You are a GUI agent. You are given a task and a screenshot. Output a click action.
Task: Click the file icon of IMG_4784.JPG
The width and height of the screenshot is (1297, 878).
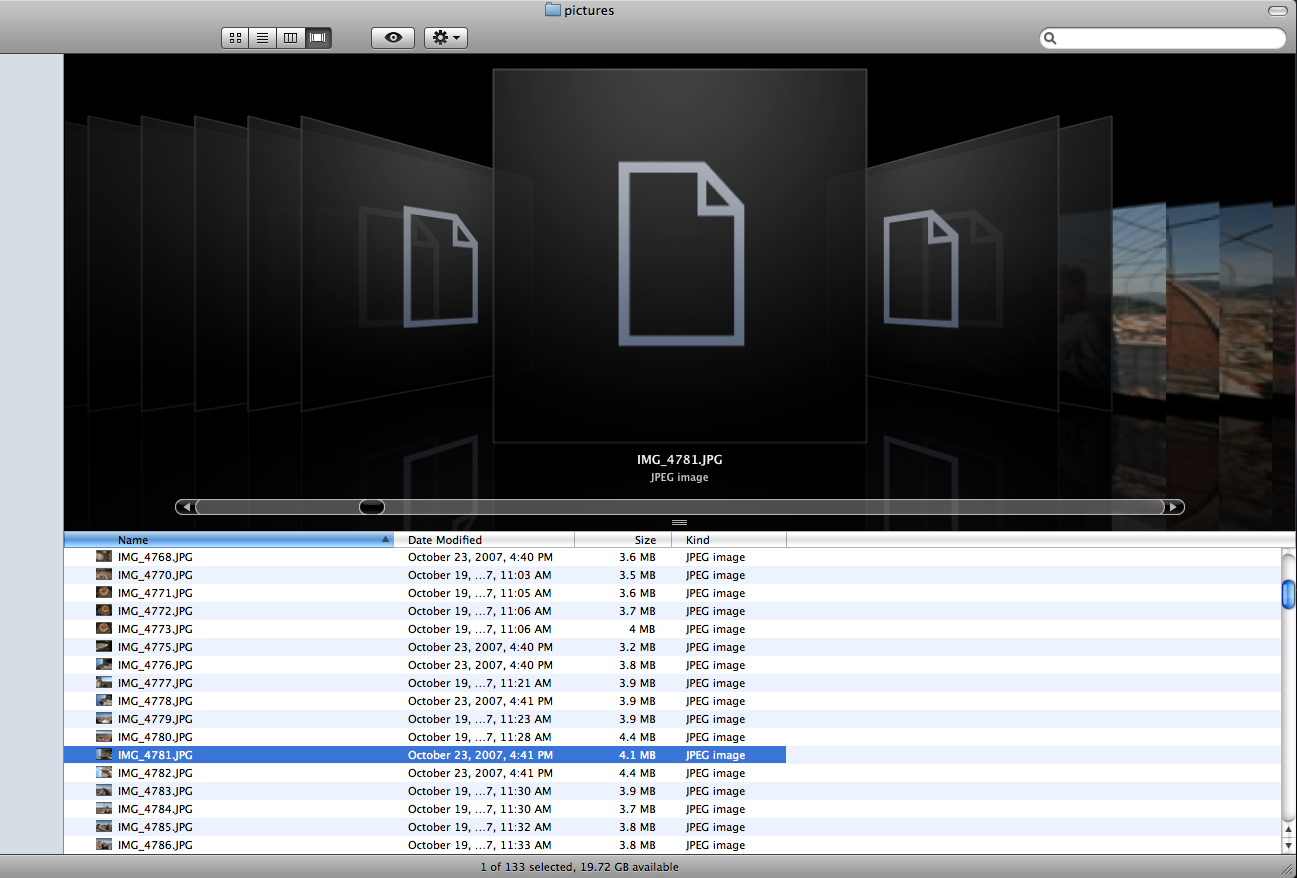tap(104, 809)
